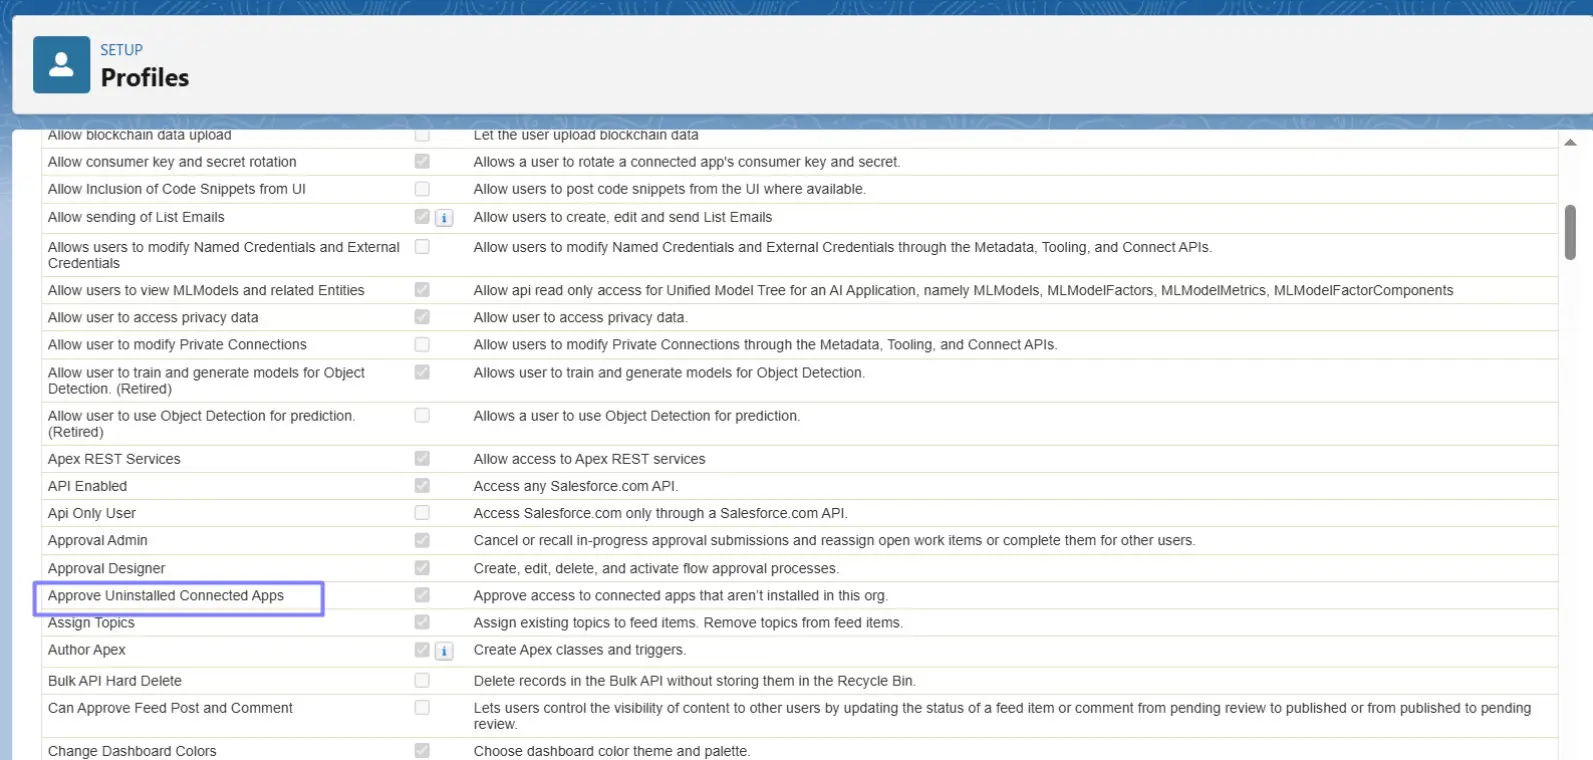Toggle Approve Uninstalled Connected Apps checkbox
Viewport: 1593px width, 760px height.
coord(422,595)
